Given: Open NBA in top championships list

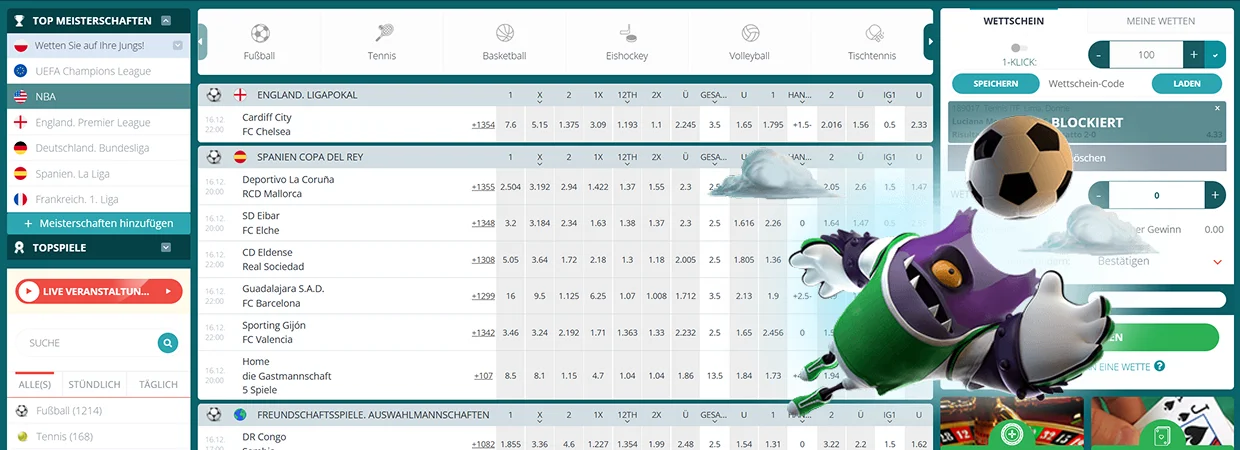Looking at the screenshot, I should pyautogui.click(x=98, y=97).
